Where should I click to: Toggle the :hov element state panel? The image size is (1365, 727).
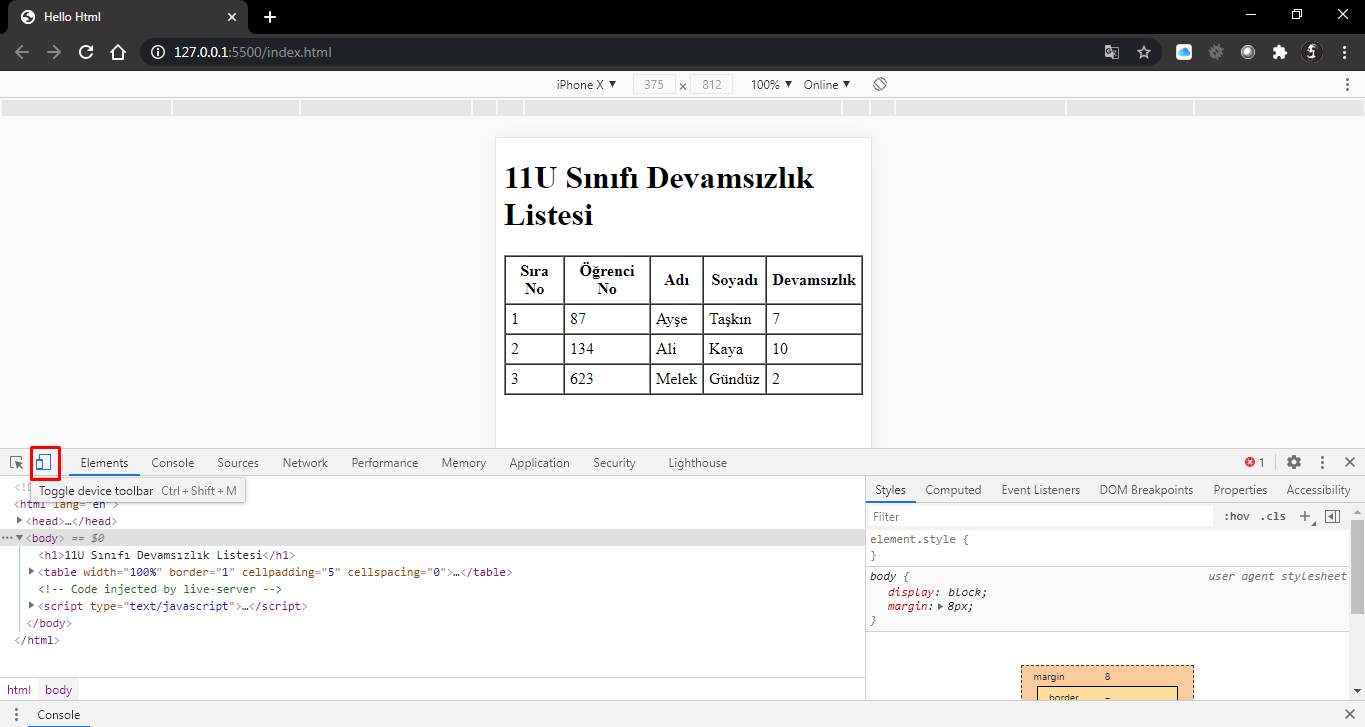1237,516
